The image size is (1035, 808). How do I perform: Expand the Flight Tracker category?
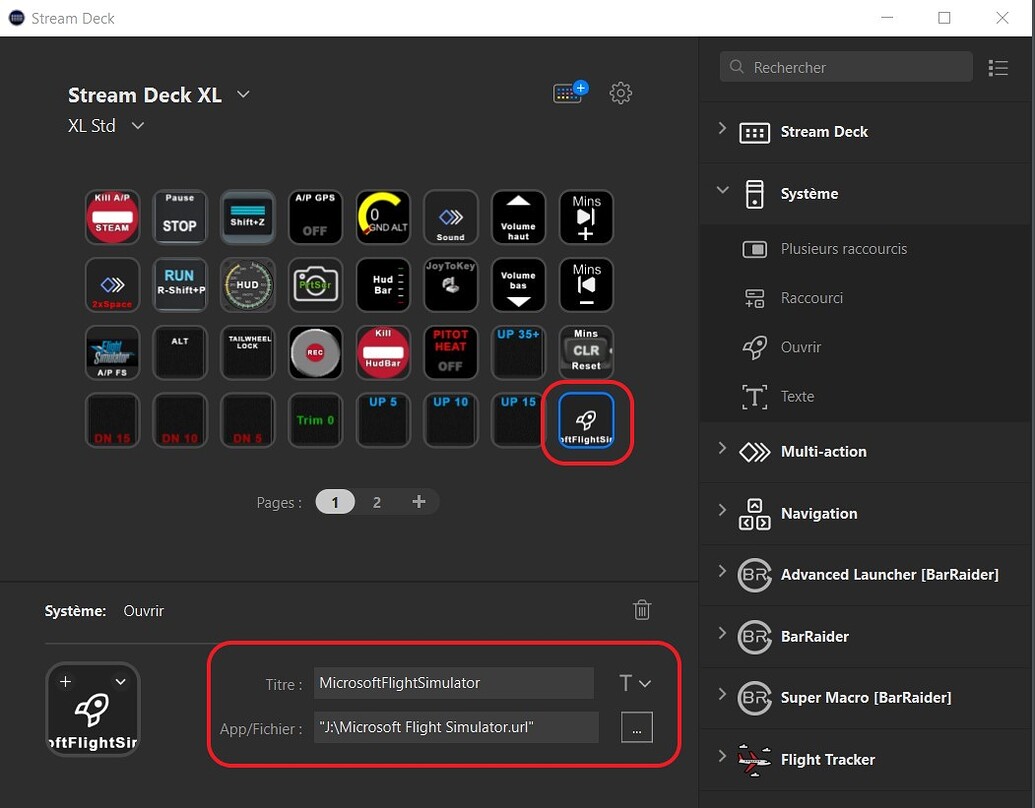point(722,759)
